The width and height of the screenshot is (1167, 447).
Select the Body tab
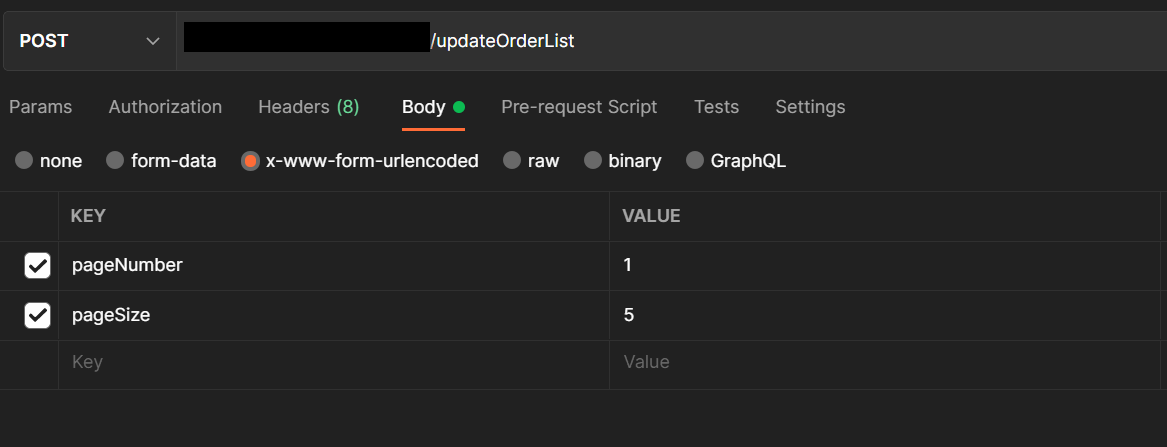click(x=424, y=107)
